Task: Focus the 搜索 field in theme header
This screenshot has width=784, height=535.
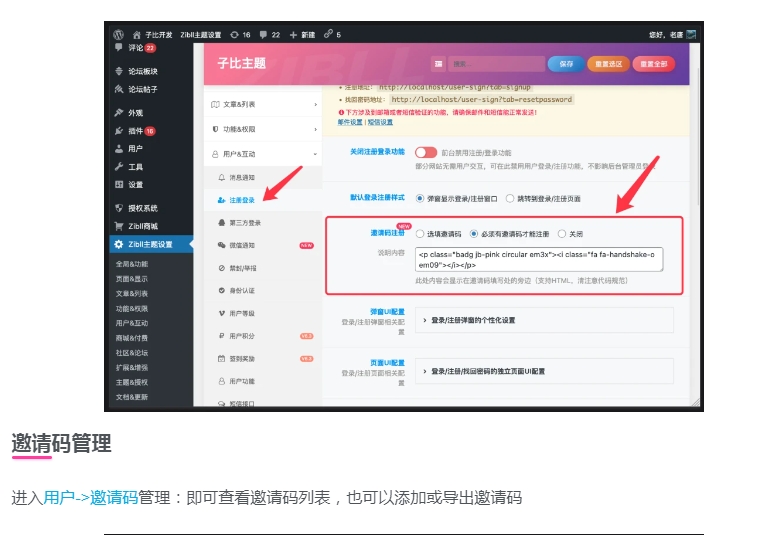Action: tap(497, 64)
